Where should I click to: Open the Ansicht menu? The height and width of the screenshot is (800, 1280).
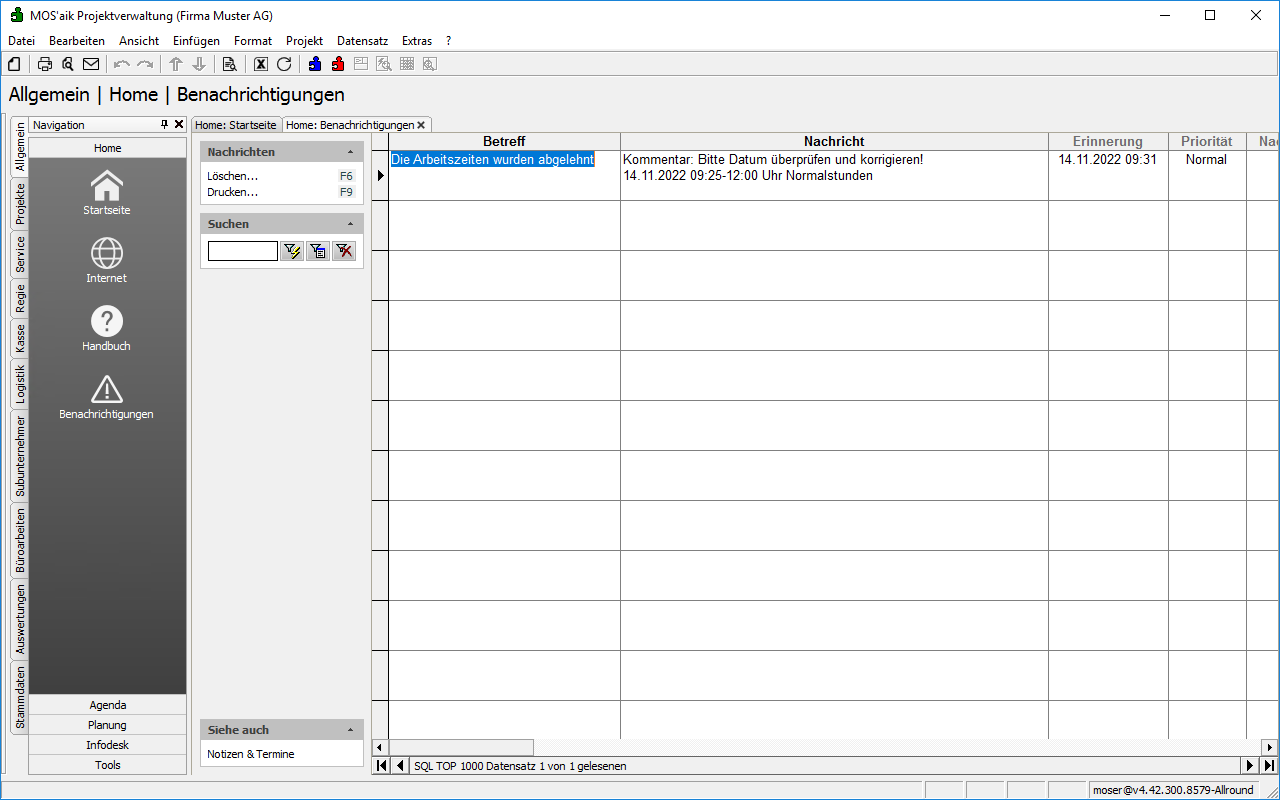coord(139,41)
